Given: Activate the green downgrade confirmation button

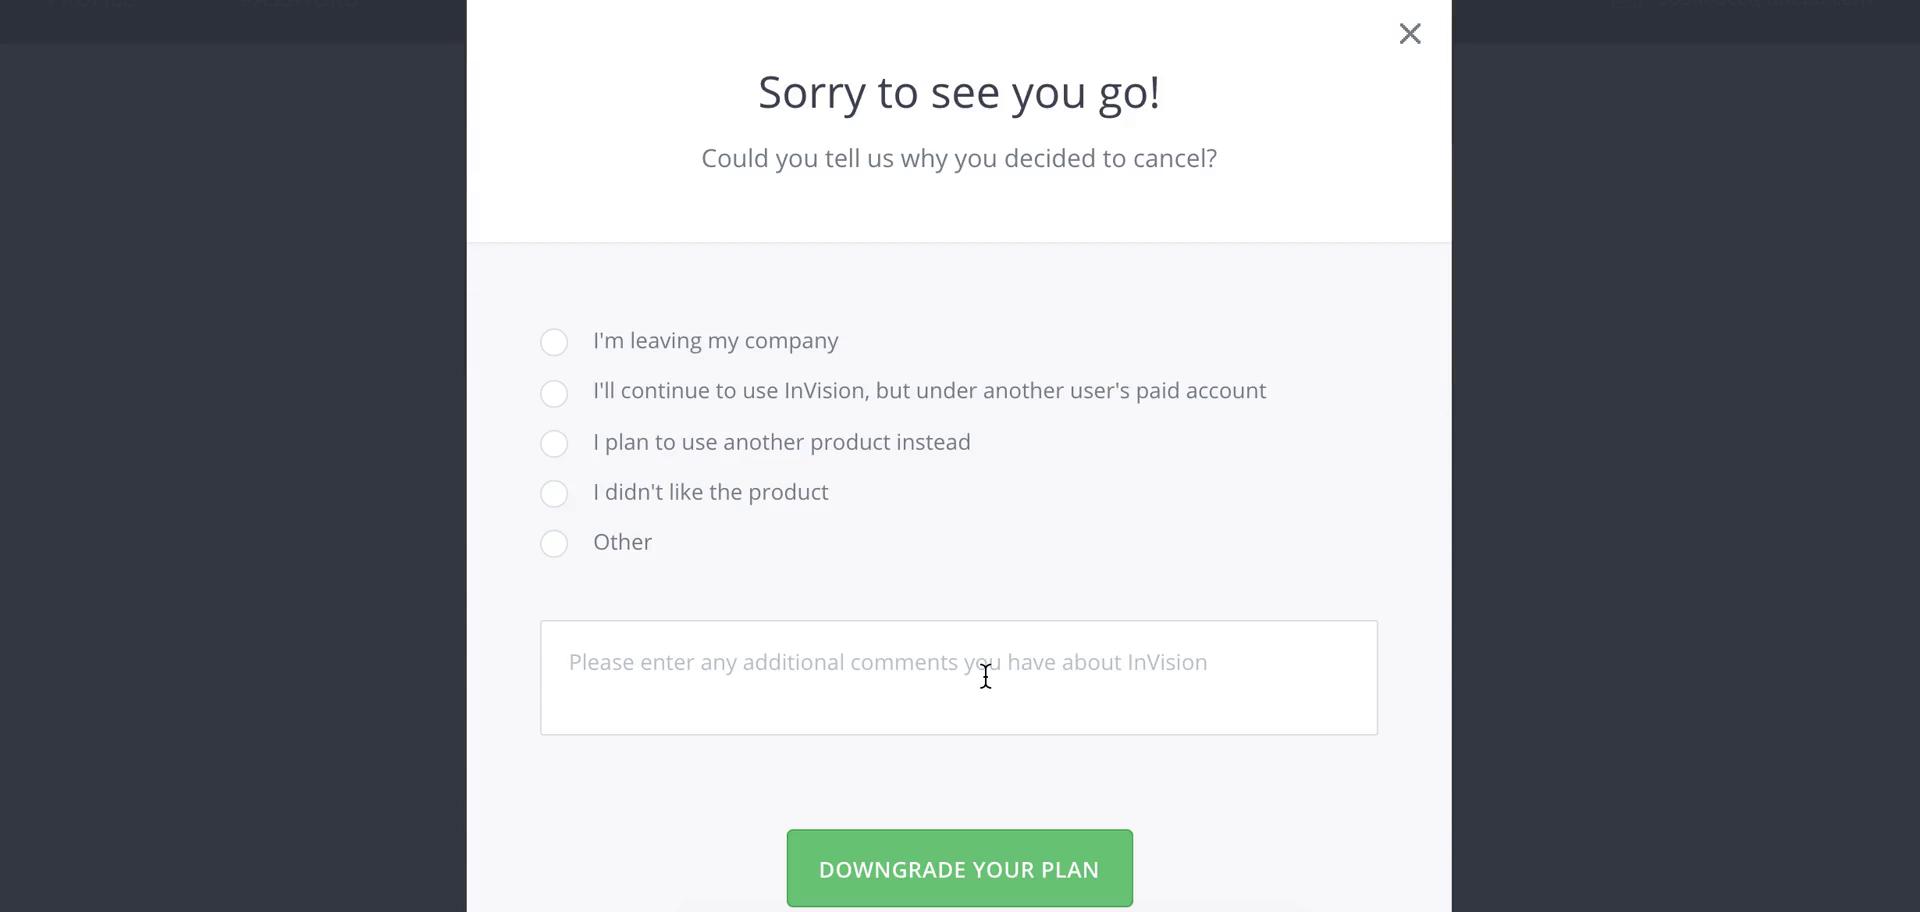Looking at the screenshot, I should click(958, 868).
